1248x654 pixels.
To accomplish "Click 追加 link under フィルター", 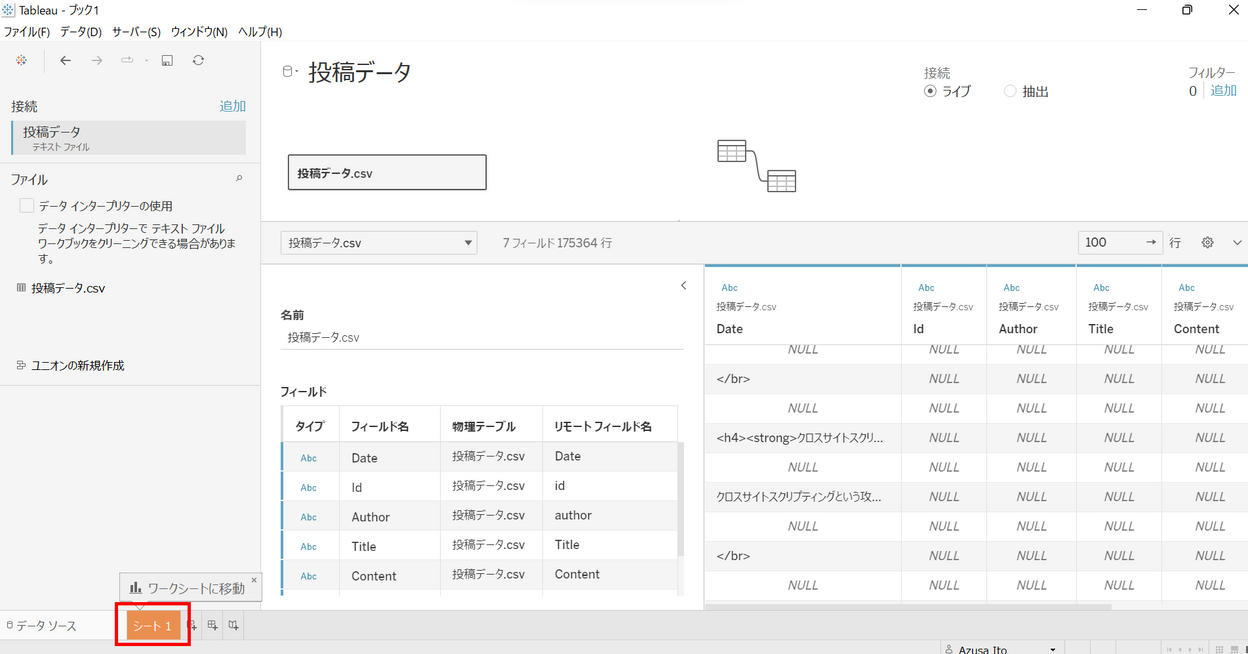I will click(x=1224, y=91).
